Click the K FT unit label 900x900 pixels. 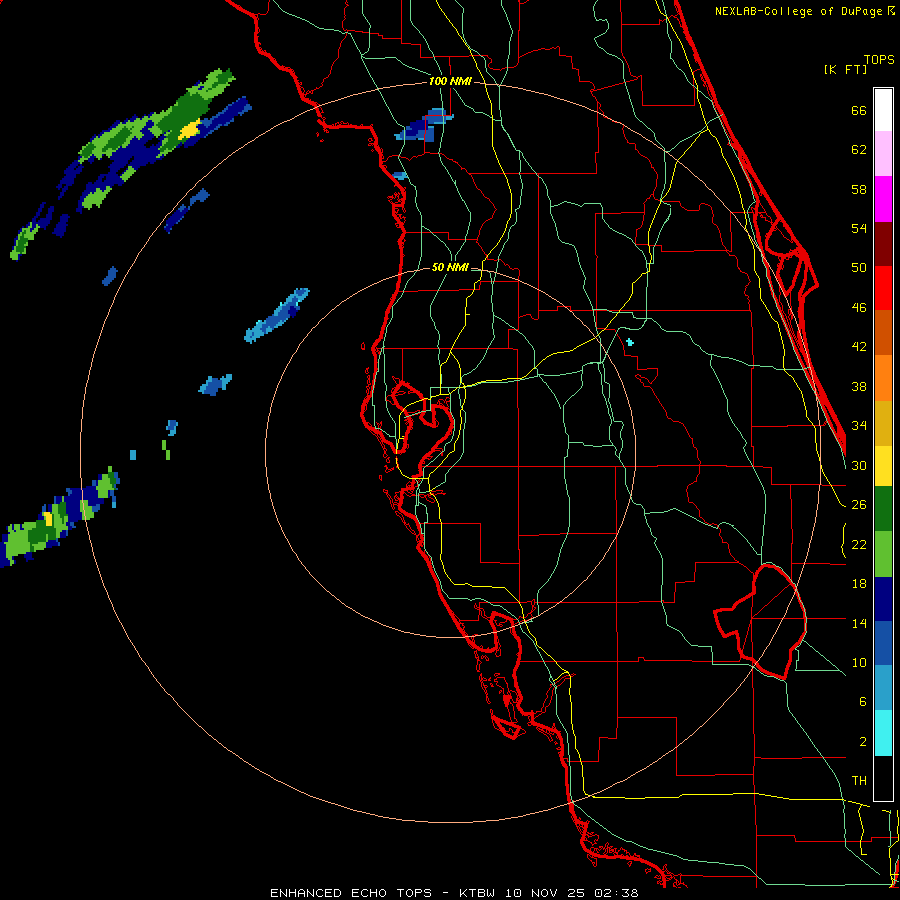pyautogui.click(x=845, y=70)
